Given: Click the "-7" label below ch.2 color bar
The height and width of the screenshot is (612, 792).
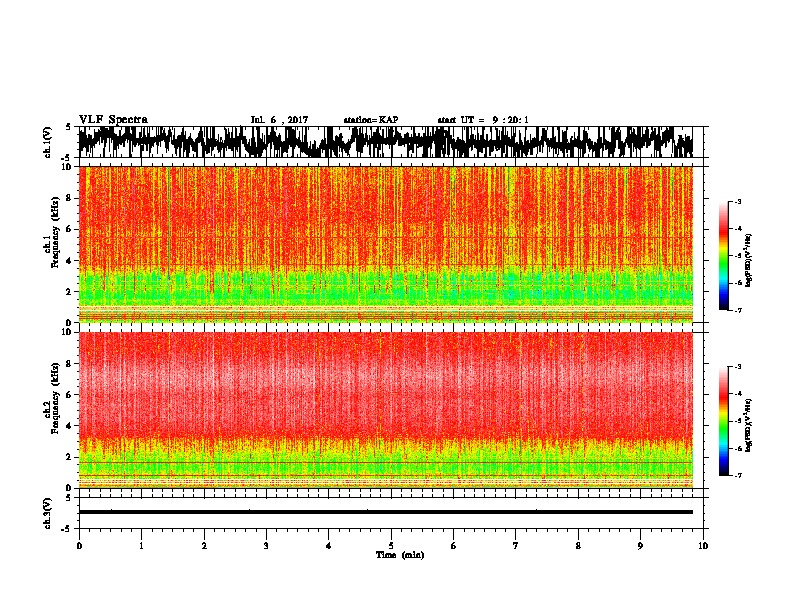Looking at the screenshot, I should click(738, 475).
